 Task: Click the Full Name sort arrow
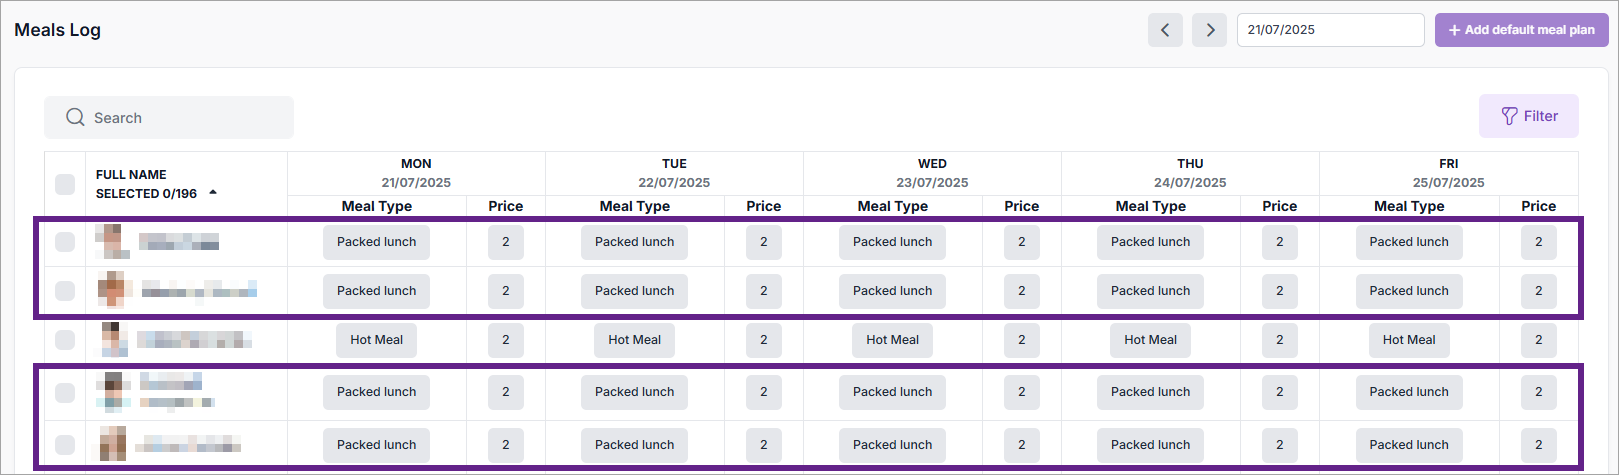(x=213, y=192)
